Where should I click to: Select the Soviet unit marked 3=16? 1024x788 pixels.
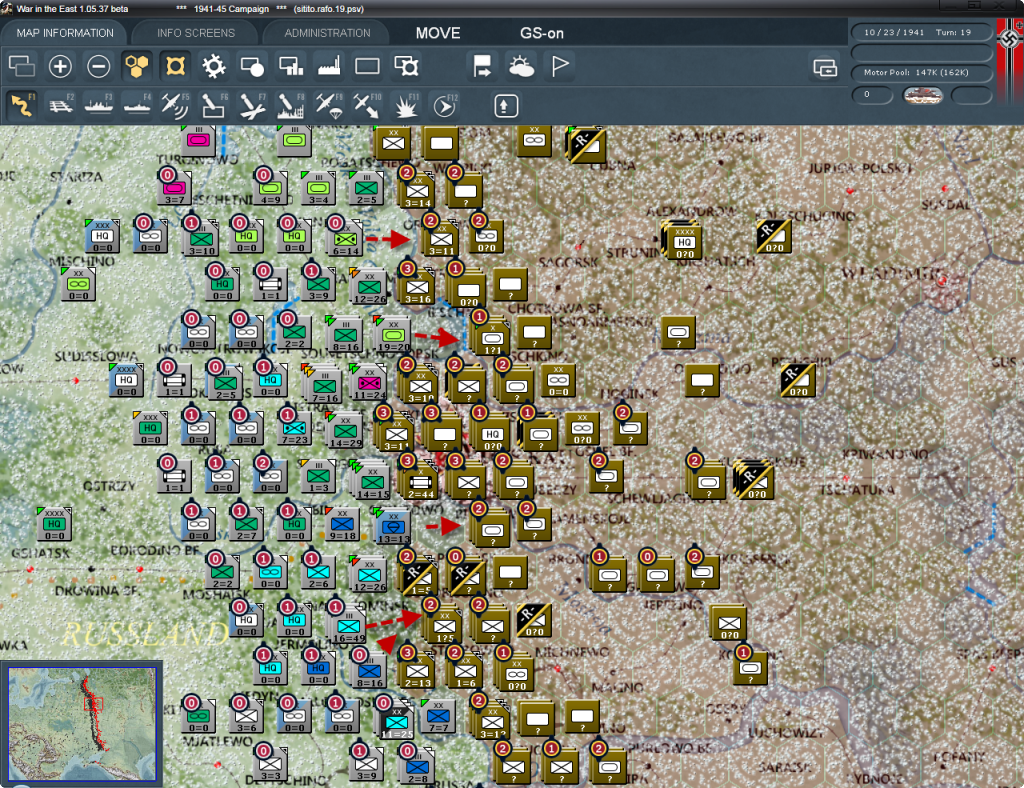[417, 287]
